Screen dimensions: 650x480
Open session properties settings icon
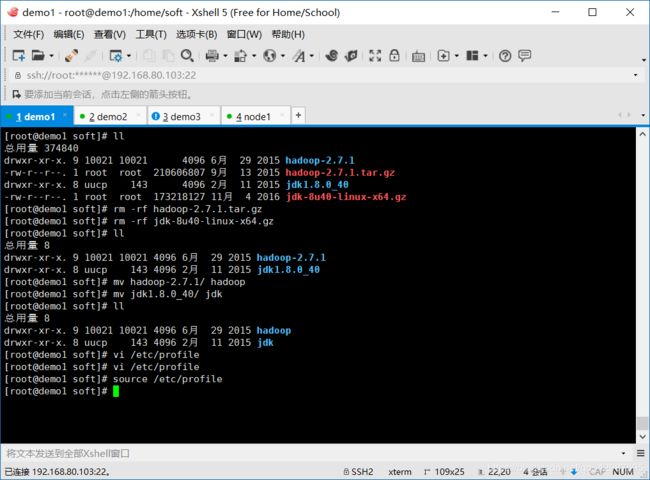point(115,56)
